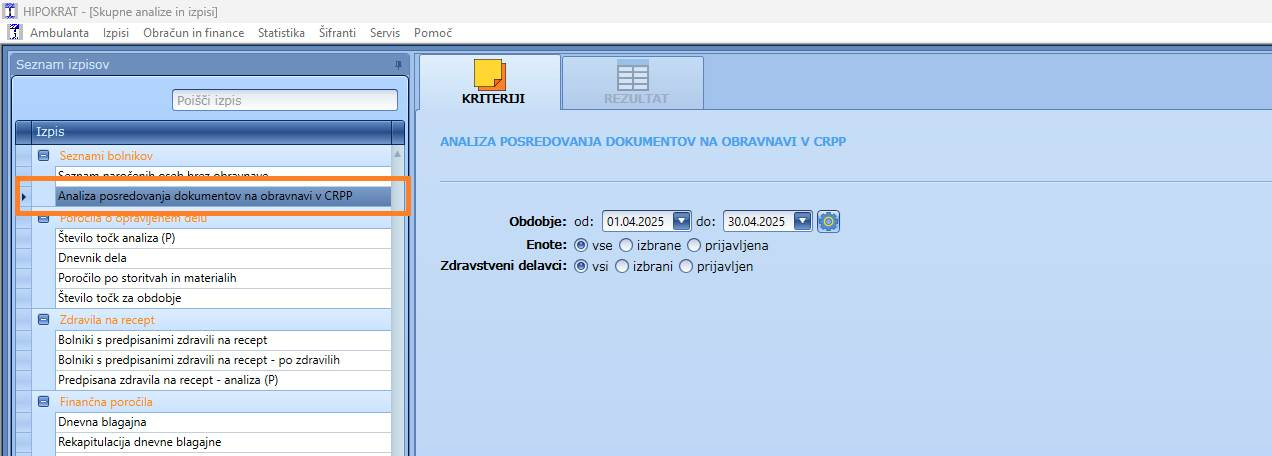
Task: Click the report list scrollbar up arrow
Action: [398, 154]
